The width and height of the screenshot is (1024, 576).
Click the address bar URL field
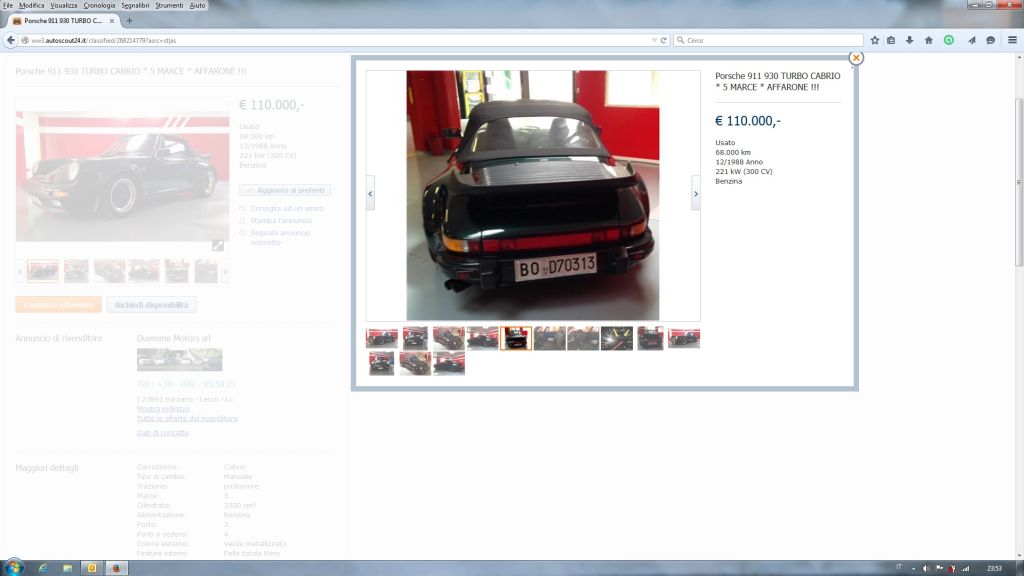tap(340, 40)
